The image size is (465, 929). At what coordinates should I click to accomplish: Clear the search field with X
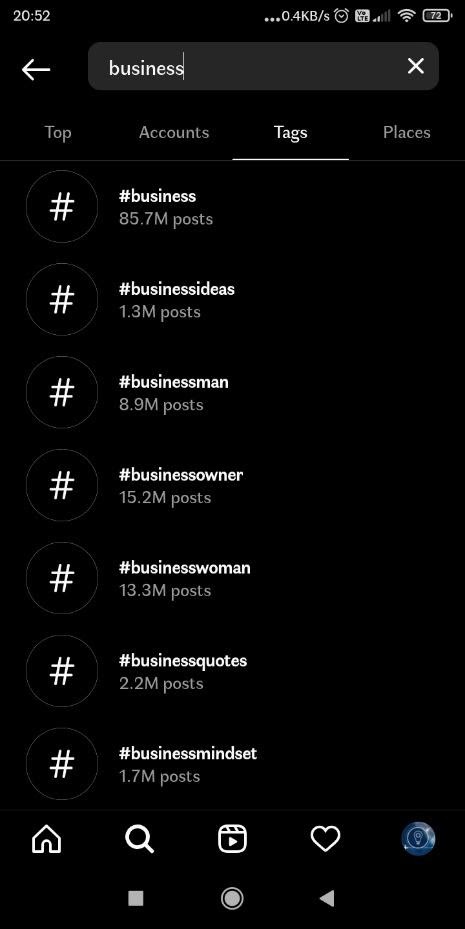(416, 66)
